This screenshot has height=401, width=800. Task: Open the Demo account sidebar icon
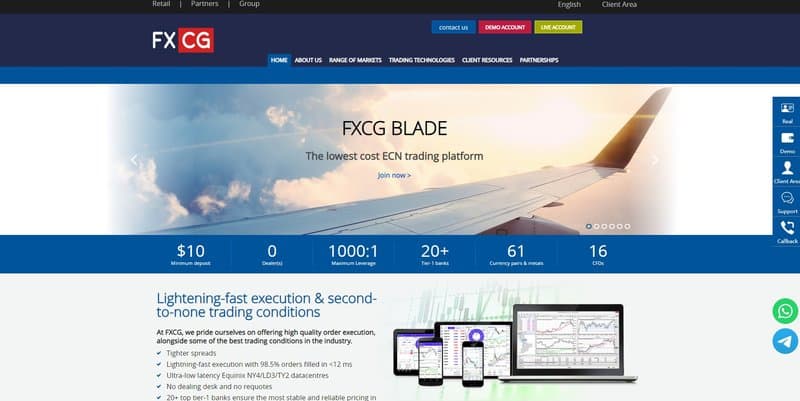pyautogui.click(x=787, y=143)
